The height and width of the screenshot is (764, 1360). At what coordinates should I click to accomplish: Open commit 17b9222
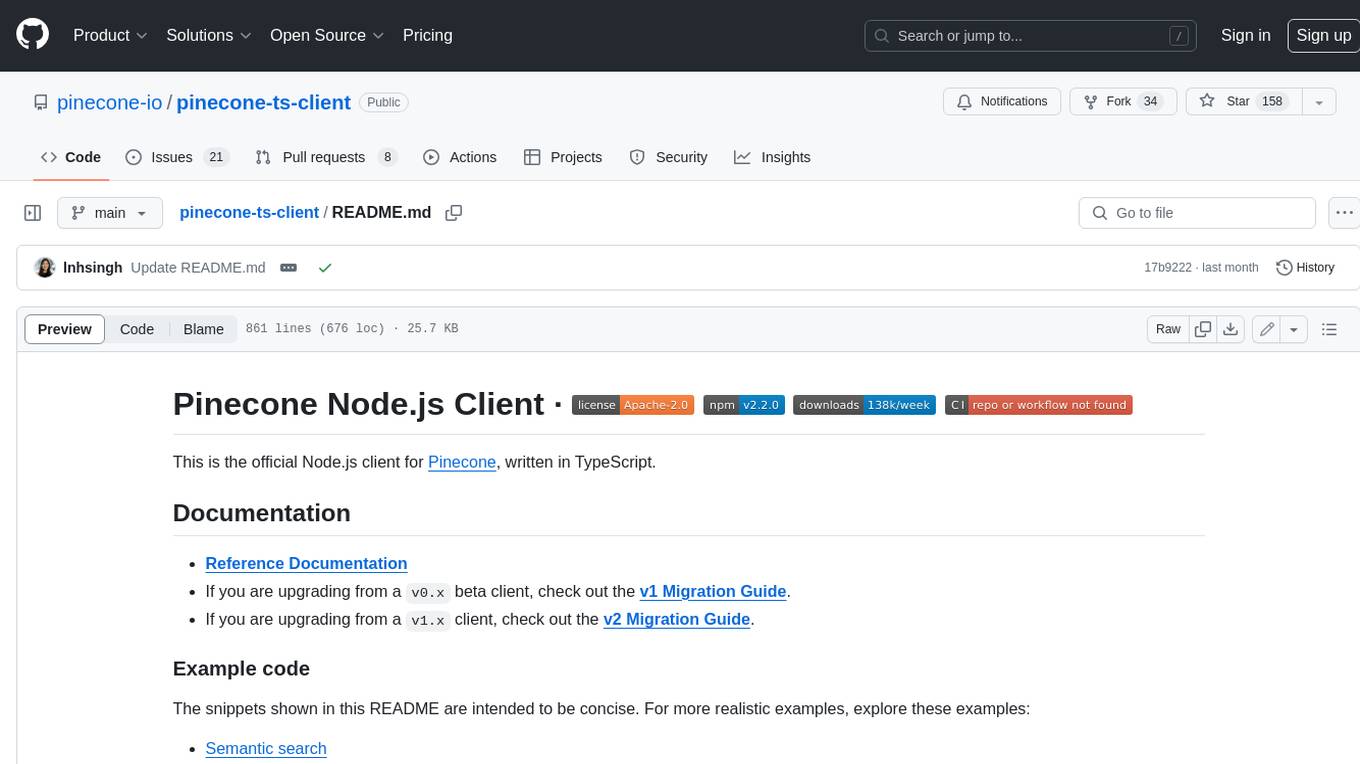(1168, 268)
